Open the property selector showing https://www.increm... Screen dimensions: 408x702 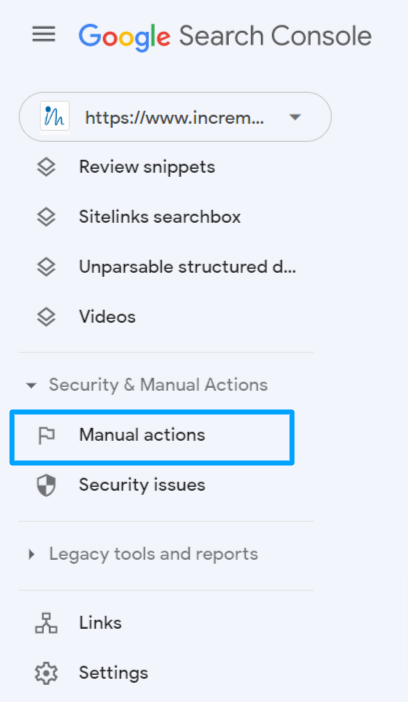point(175,117)
